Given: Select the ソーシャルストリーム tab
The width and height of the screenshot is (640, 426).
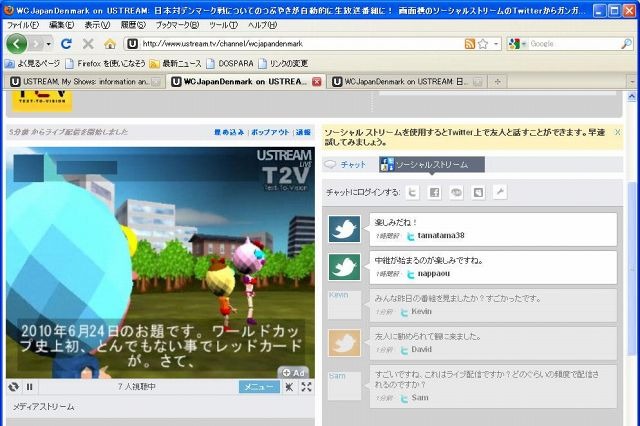Looking at the screenshot, I should click(x=431, y=164).
